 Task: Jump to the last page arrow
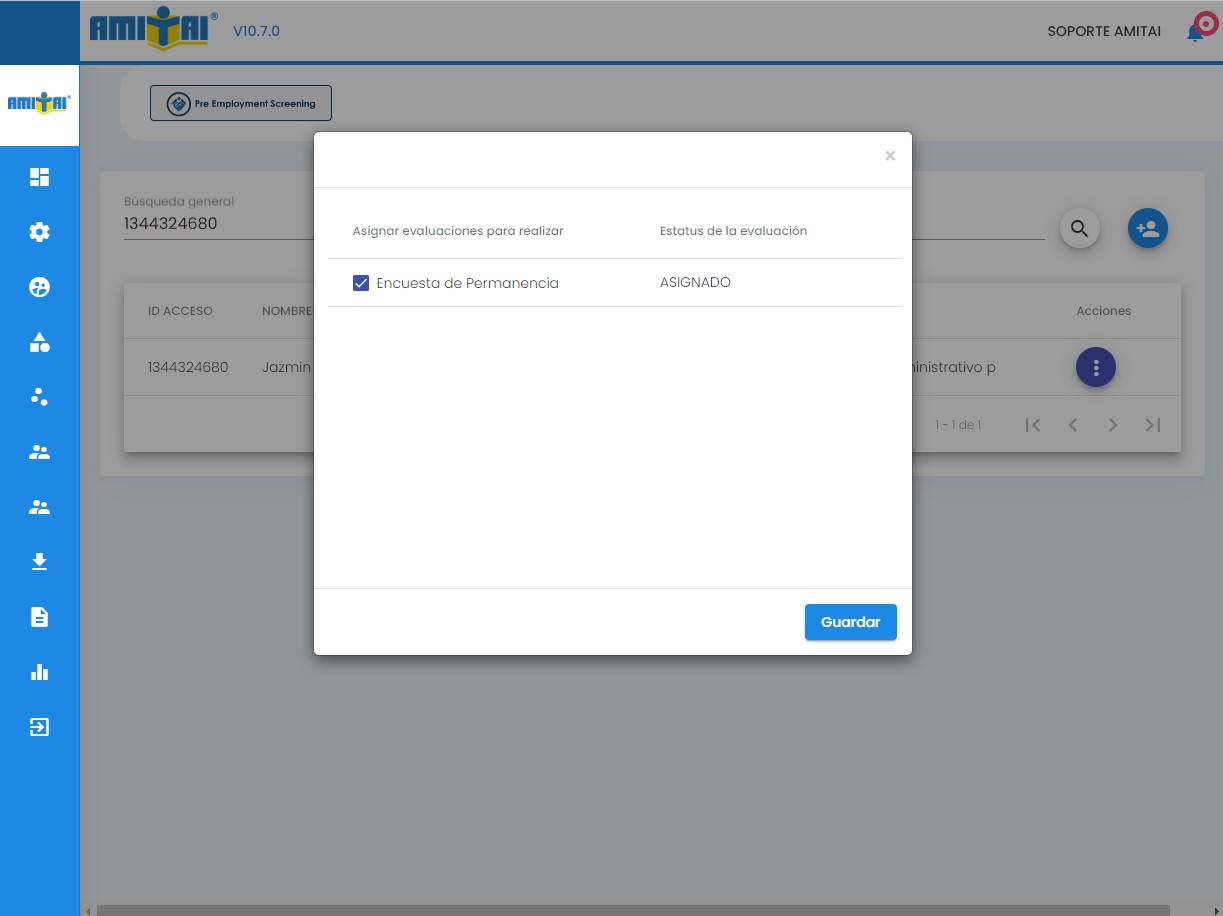(x=1152, y=425)
